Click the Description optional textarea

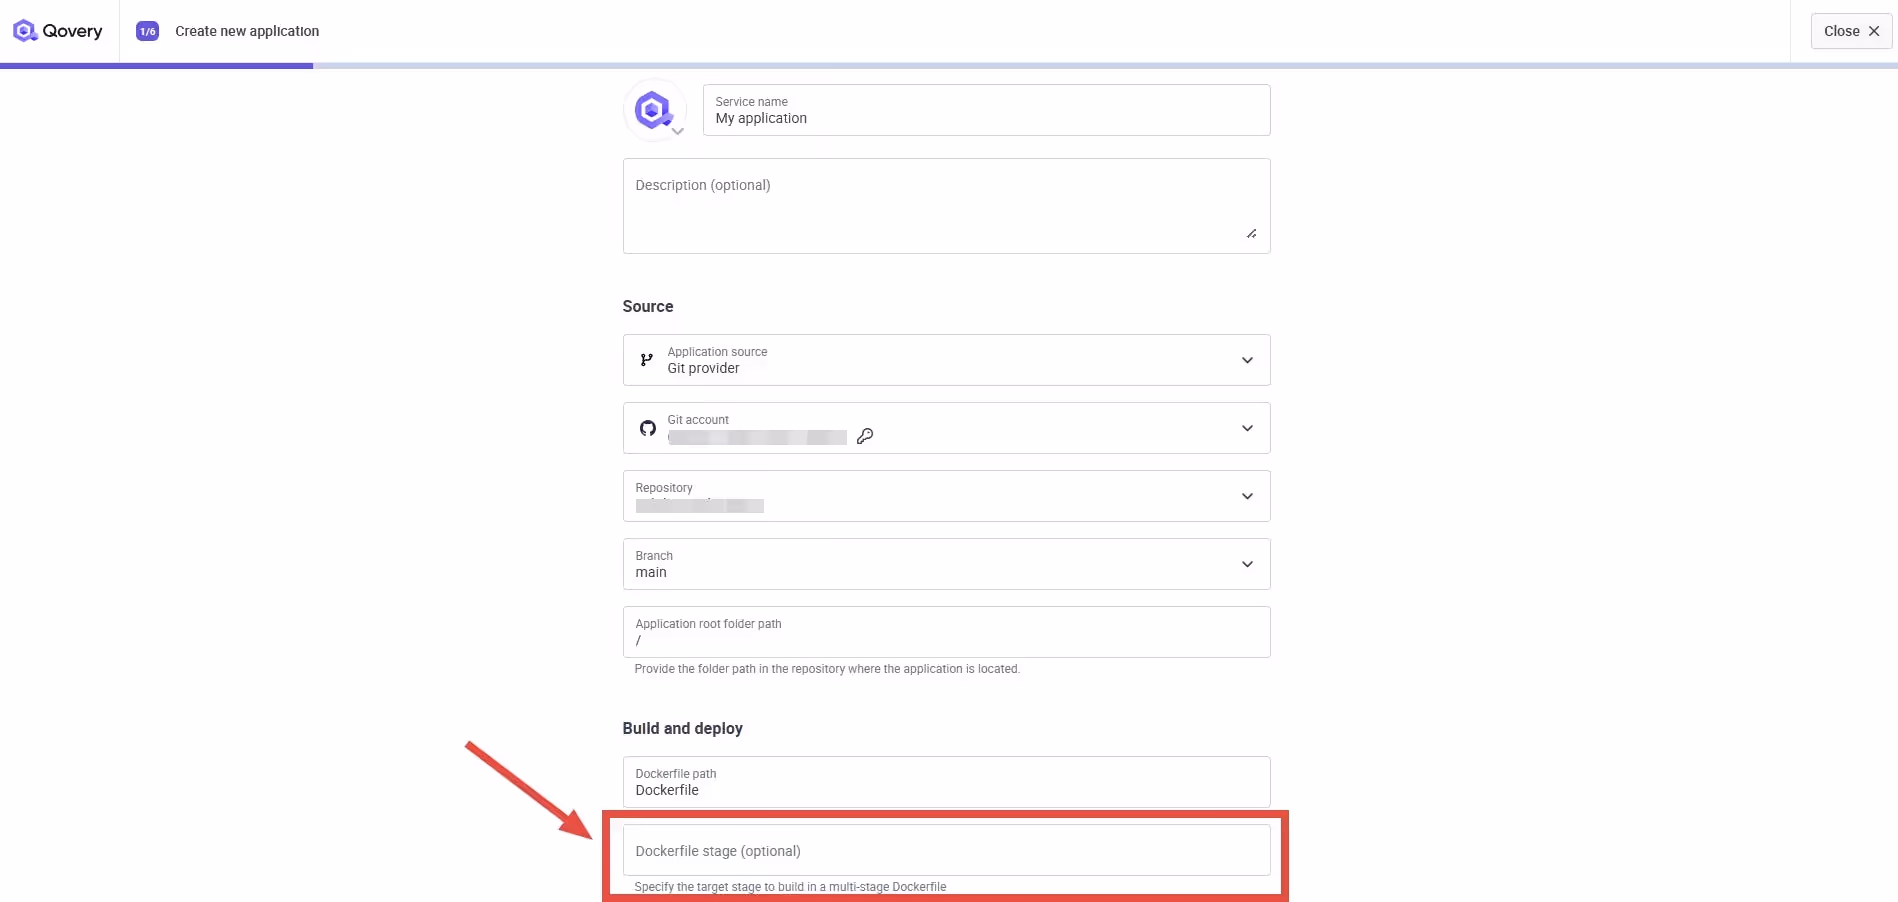point(945,205)
